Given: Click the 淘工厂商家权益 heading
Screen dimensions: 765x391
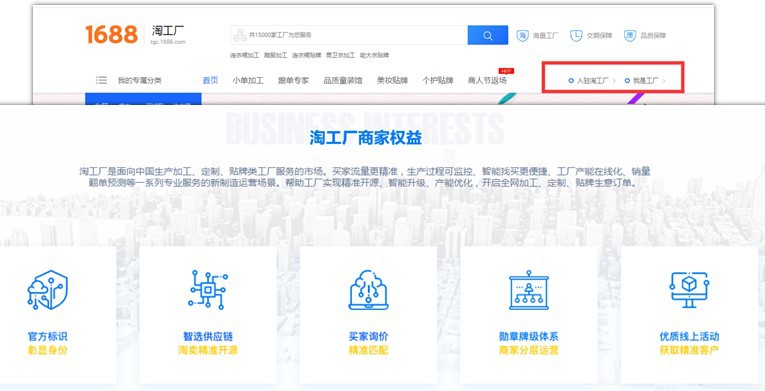Looking at the screenshot, I should [x=365, y=138].
